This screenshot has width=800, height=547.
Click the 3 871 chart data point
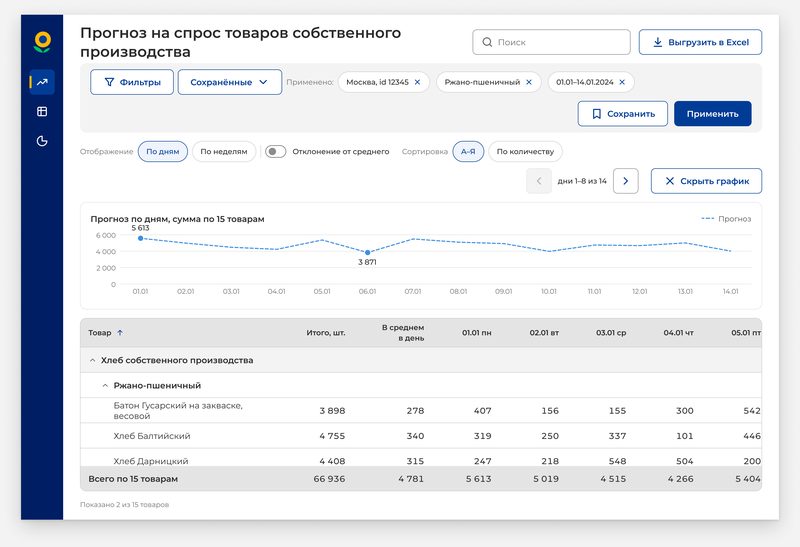[x=367, y=253]
